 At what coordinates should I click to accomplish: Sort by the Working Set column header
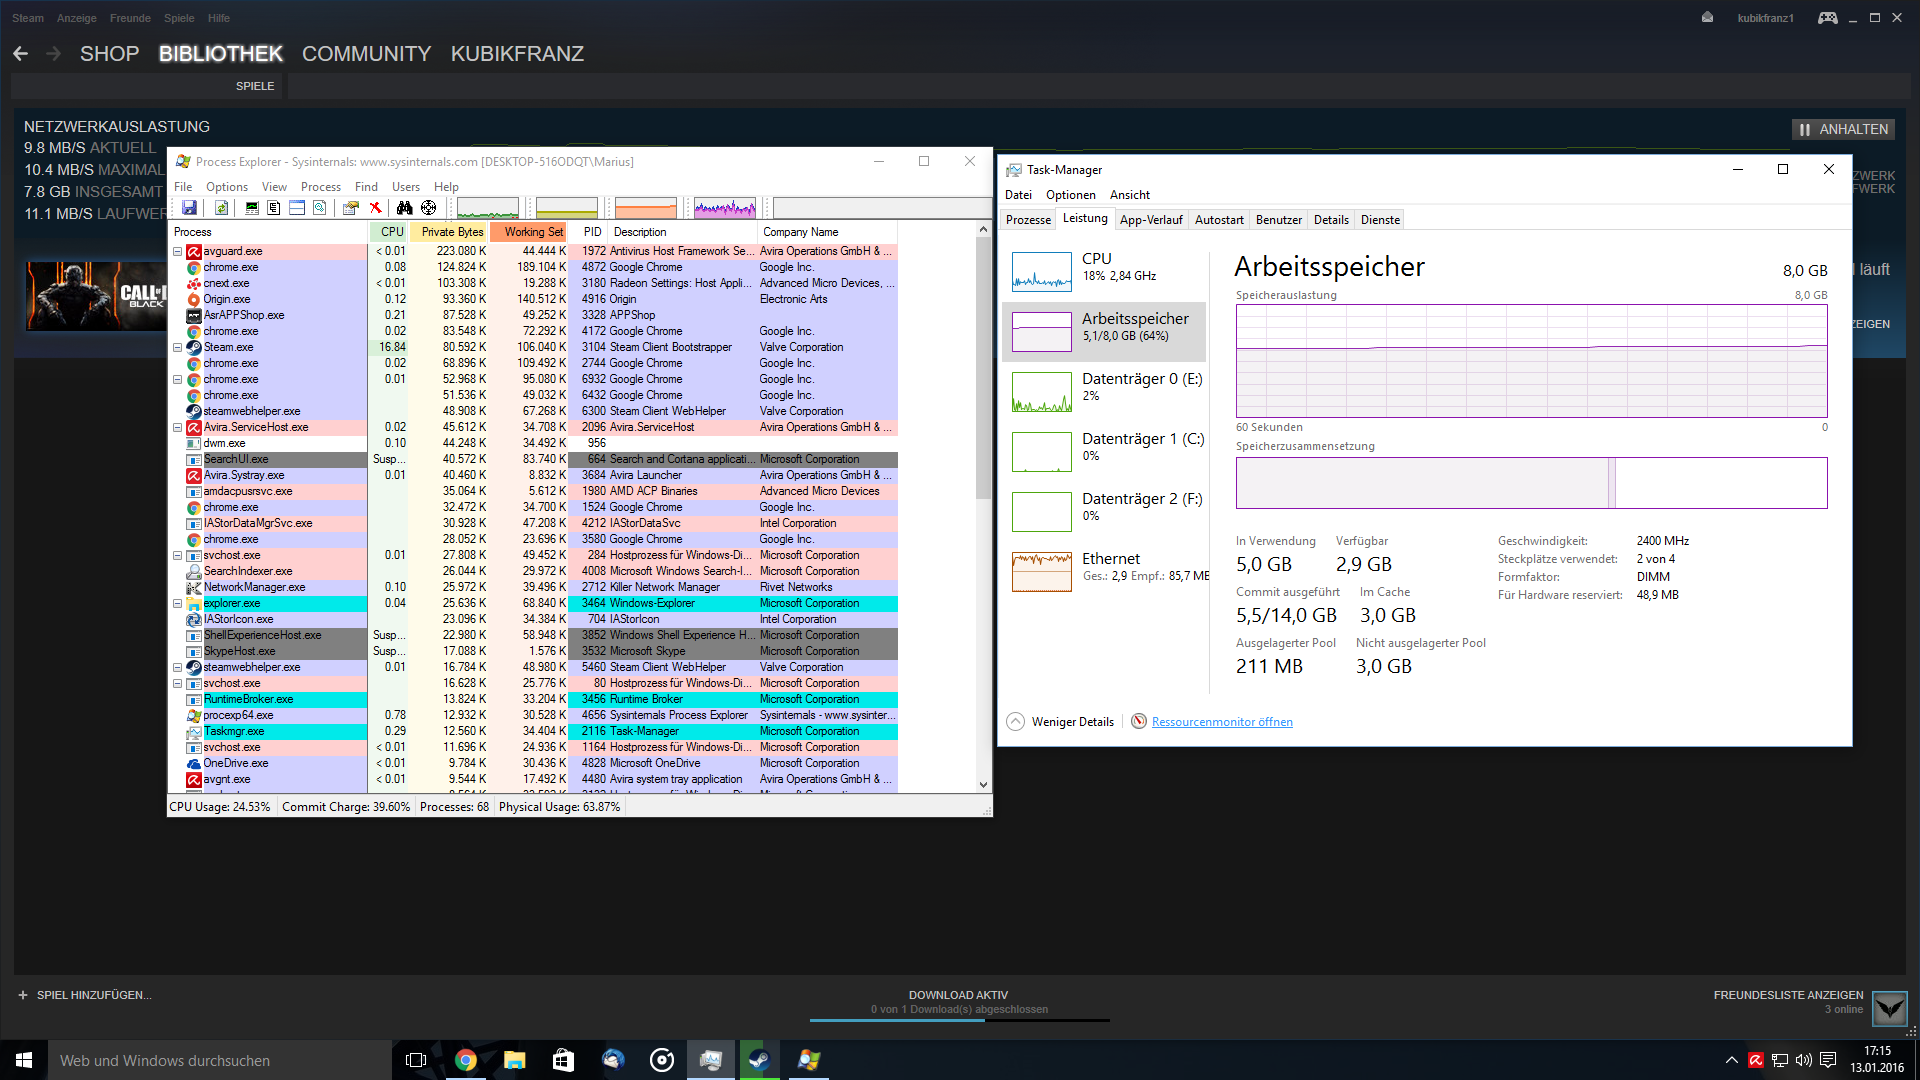(532, 232)
